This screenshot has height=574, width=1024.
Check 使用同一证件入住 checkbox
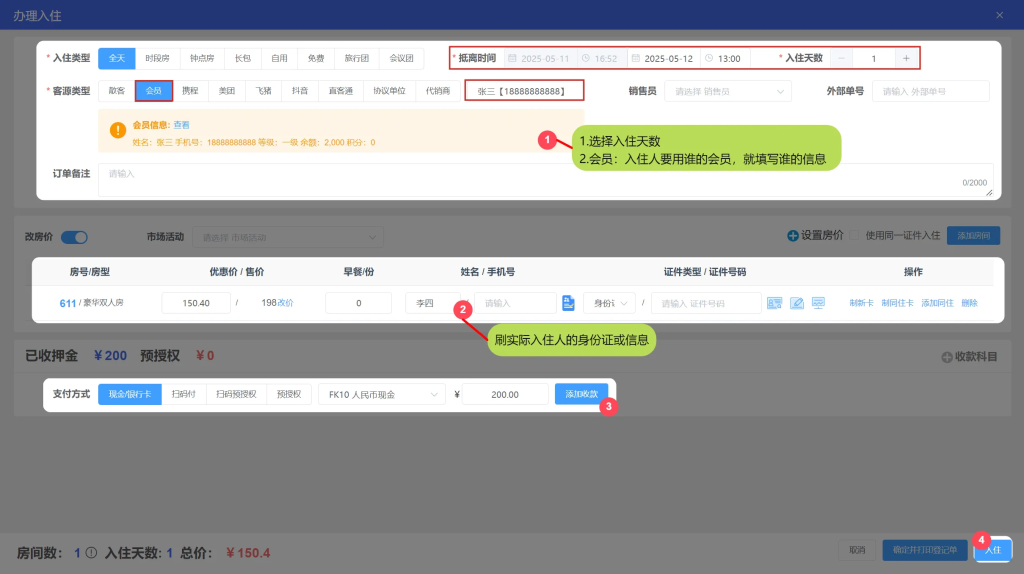855,236
